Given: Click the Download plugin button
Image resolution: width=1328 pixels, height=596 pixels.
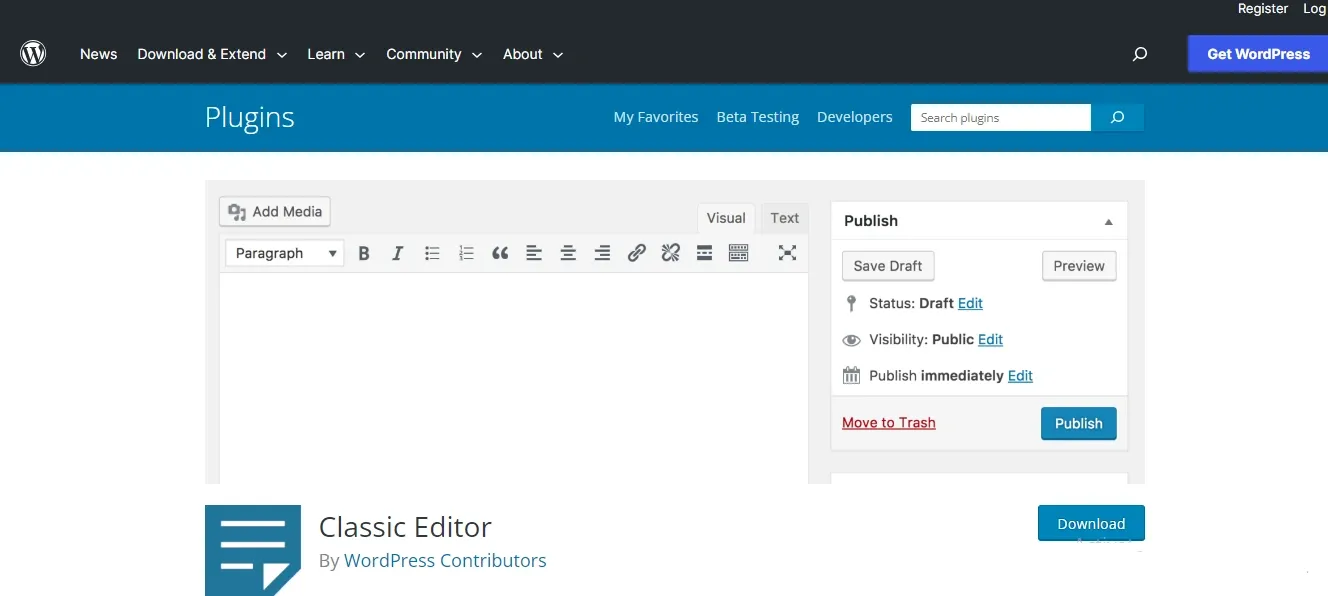Looking at the screenshot, I should 1091,523.
